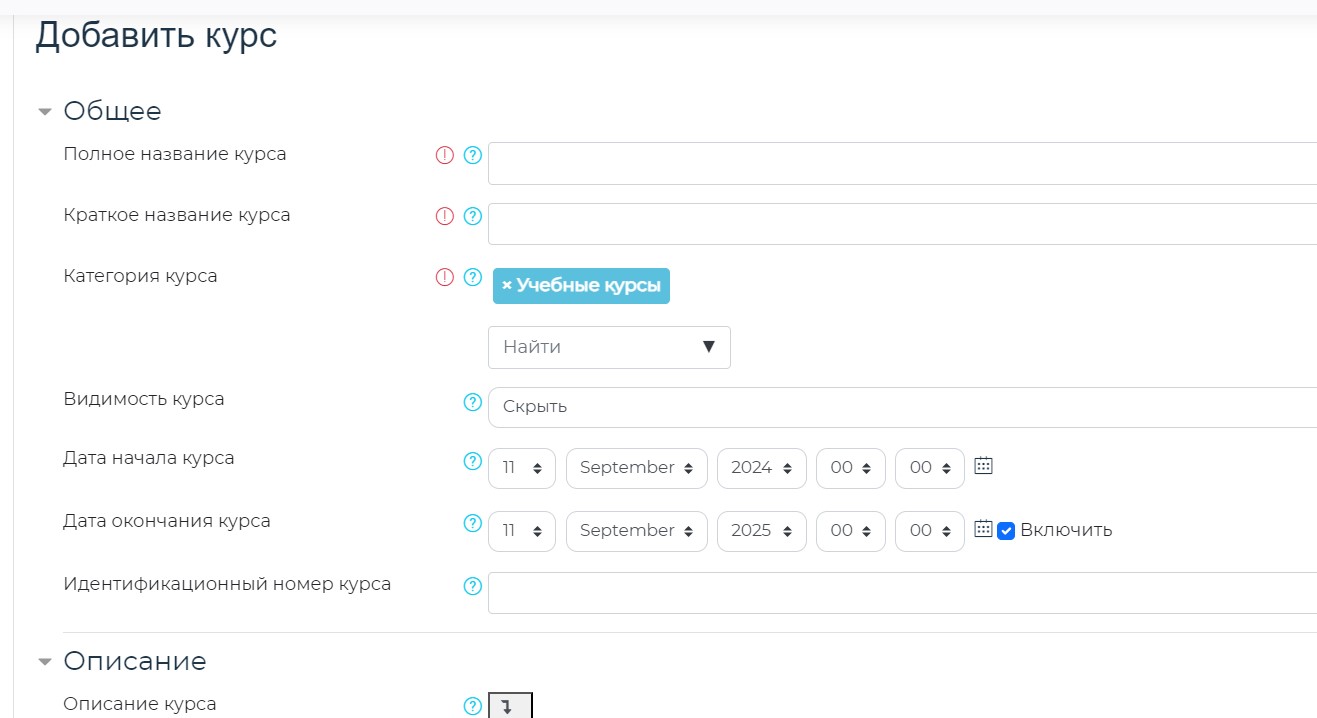Open help for Категория курса

[473, 277]
